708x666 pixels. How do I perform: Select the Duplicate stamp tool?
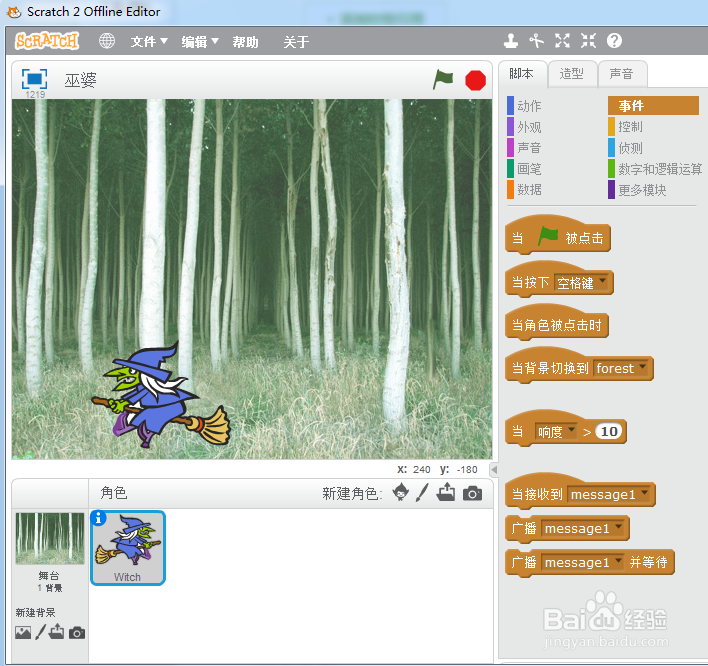511,41
